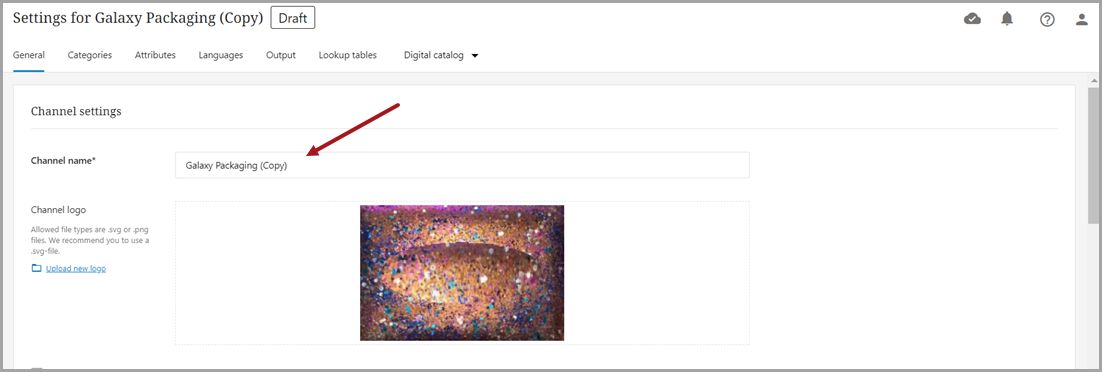Open the notifications bell
This screenshot has height=372, width=1102.
coord(1007,19)
